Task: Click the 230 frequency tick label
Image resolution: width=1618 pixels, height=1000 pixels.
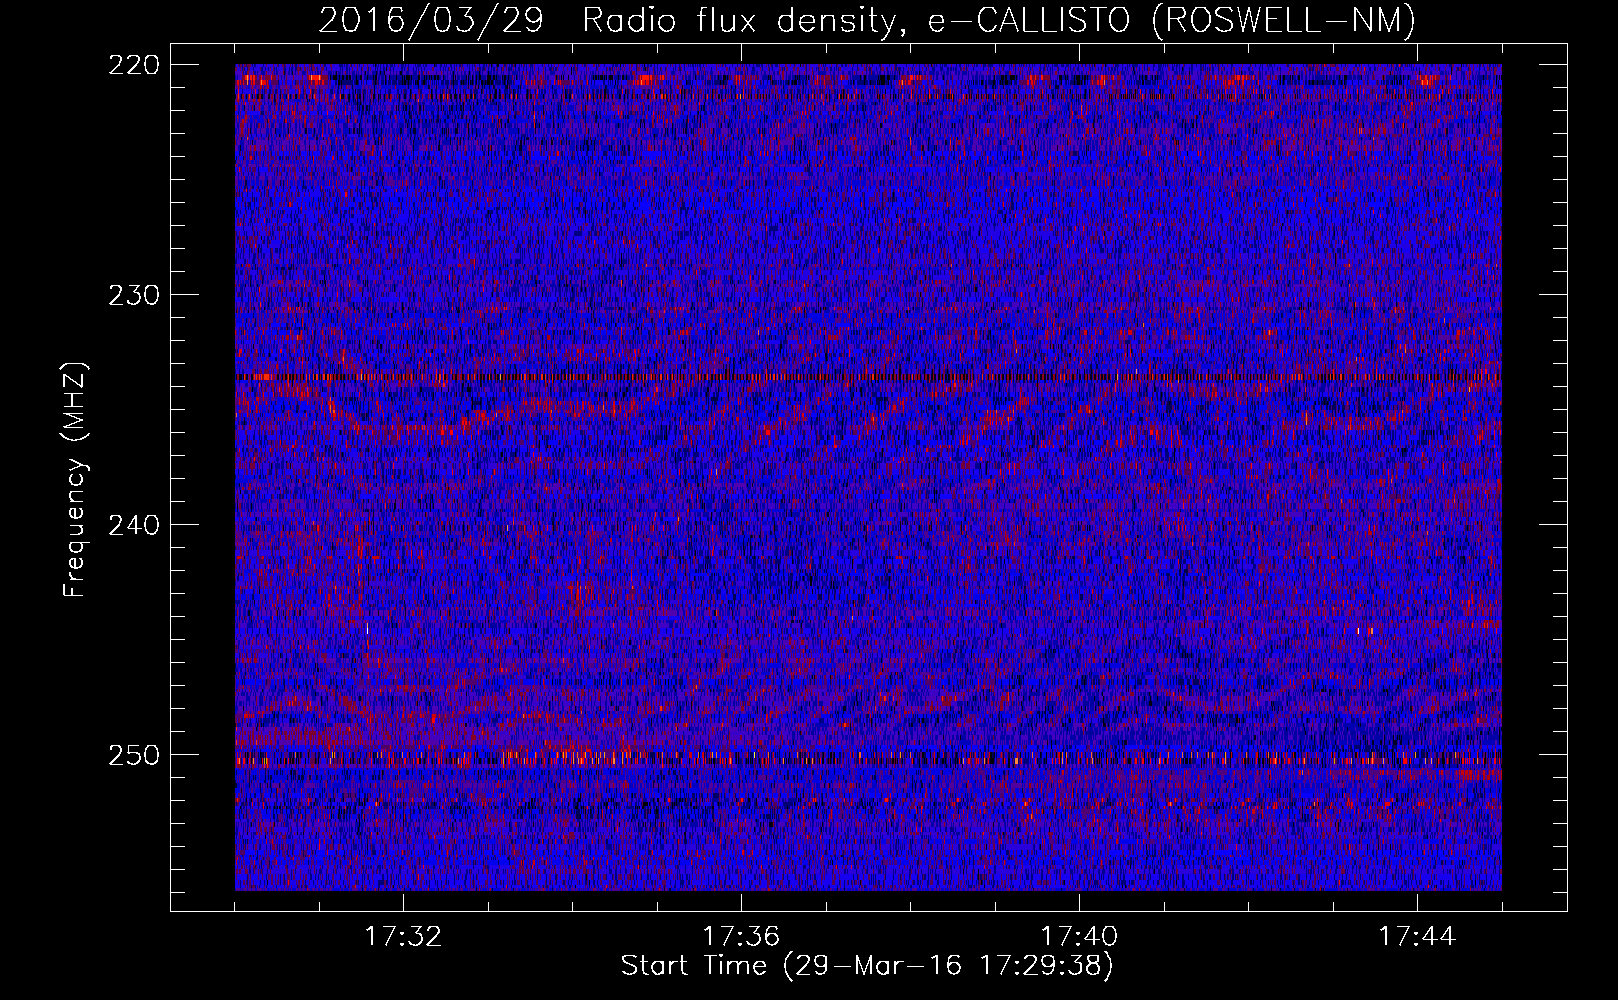Action: 133,295
